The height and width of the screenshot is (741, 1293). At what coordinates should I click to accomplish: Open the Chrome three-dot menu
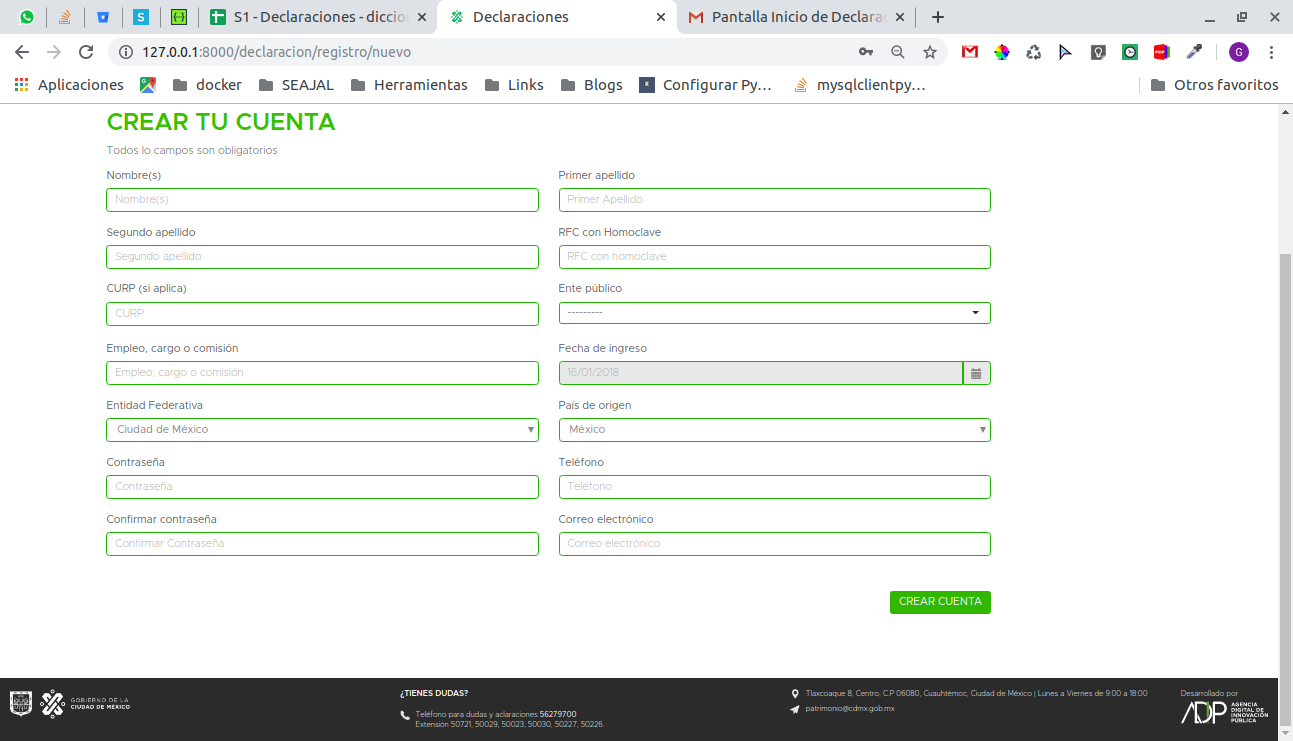[x=1271, y=52]
